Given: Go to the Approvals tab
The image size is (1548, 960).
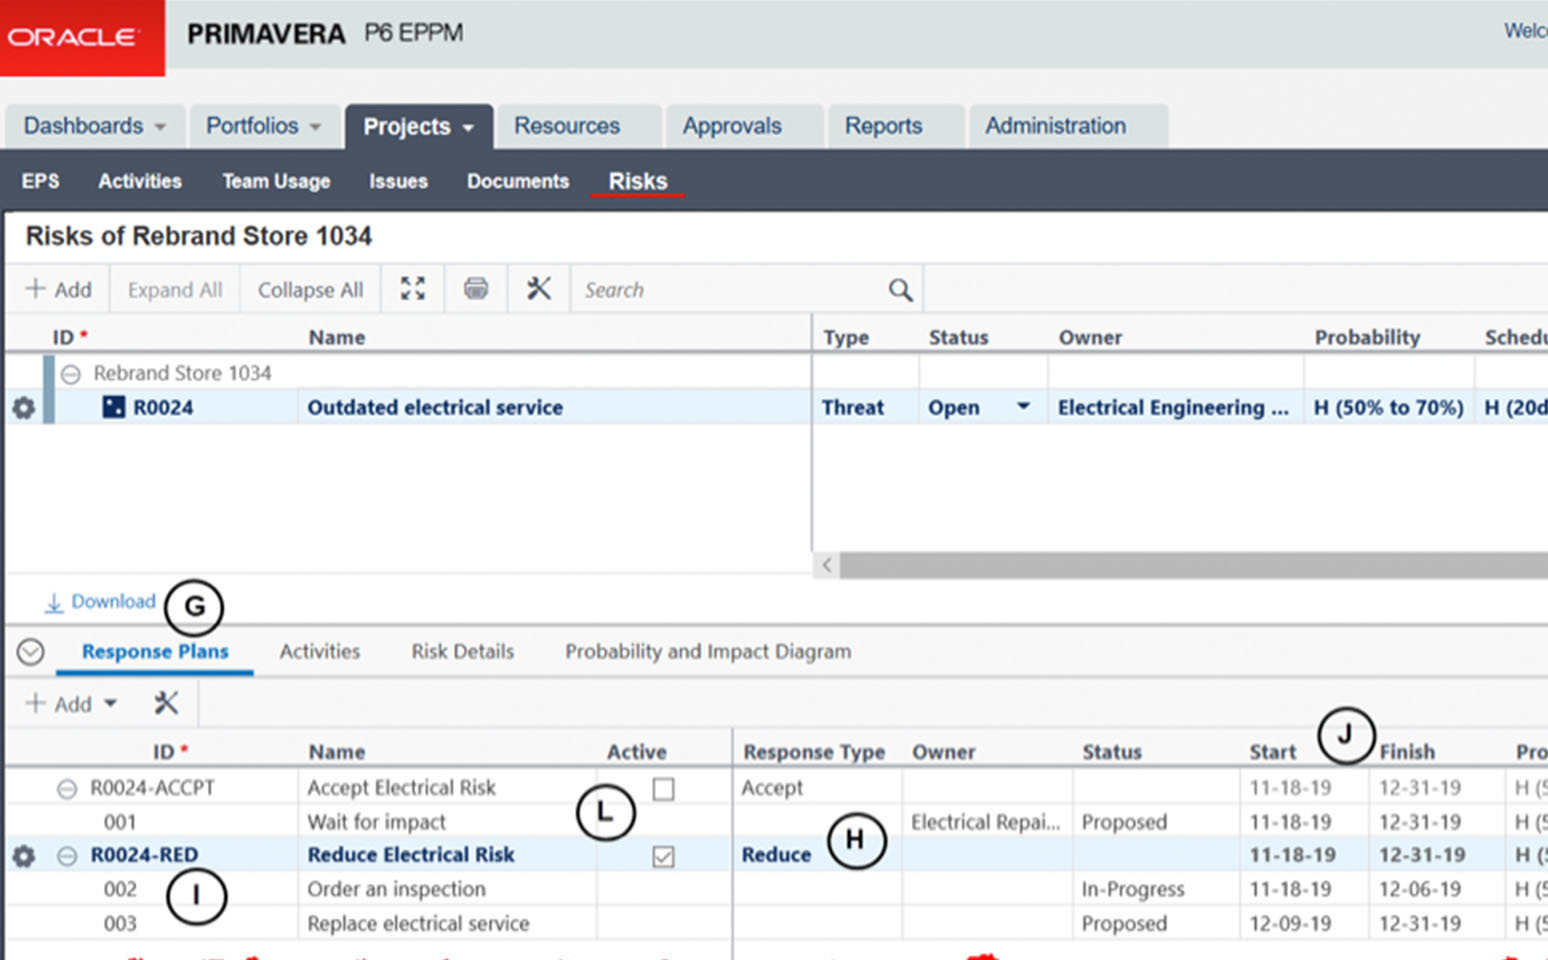Looking at the screenshot, I should (732, 126).
